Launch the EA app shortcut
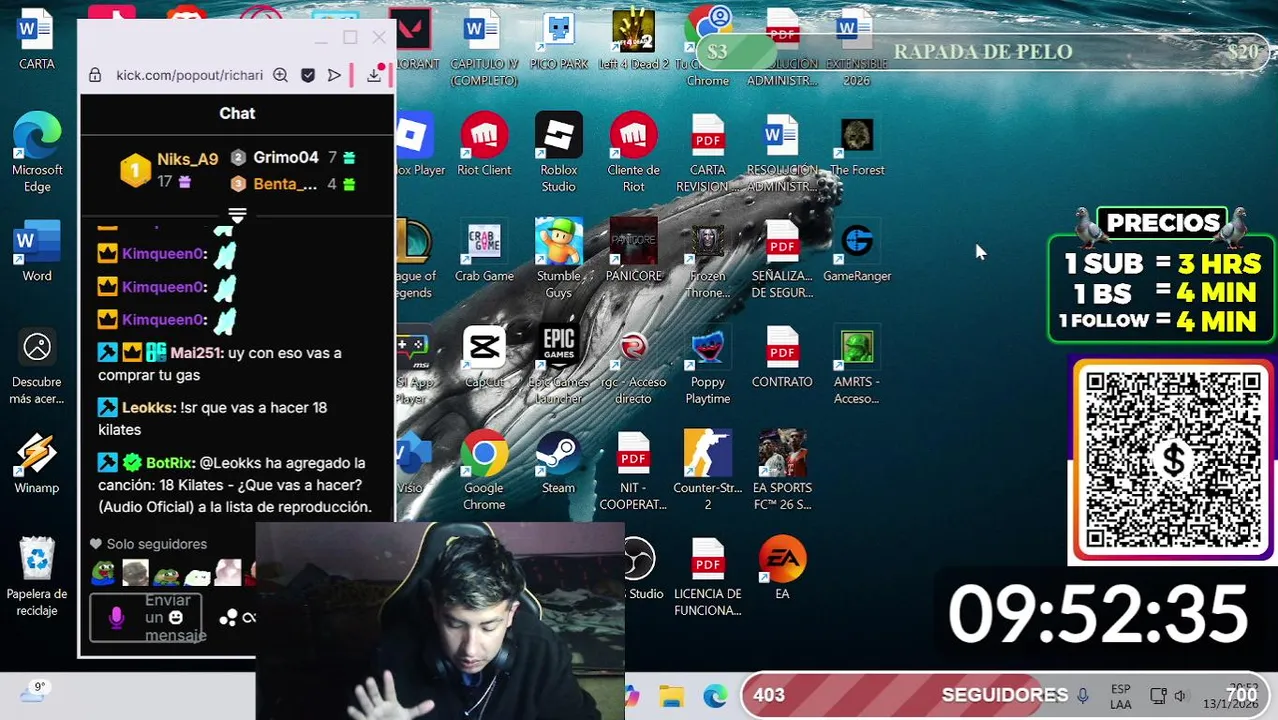1278x720 pixels. [x=782, y=569]
